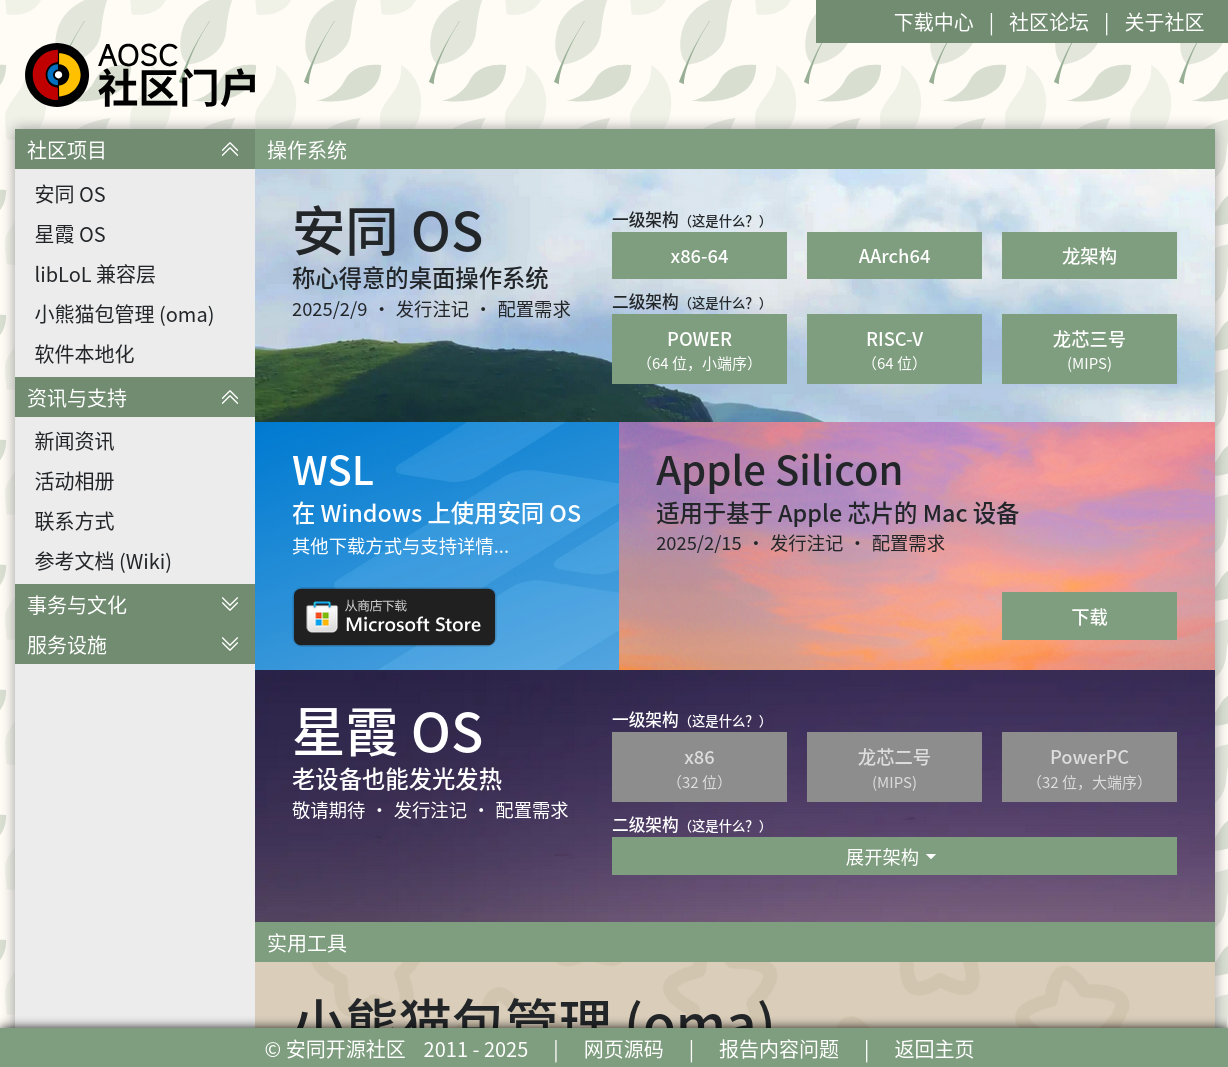Image resolution: width=1228 pixels, height=1067 pixels.
Task: Choose the RISC-V 64-bit download
Action: [x=894, y=349]
